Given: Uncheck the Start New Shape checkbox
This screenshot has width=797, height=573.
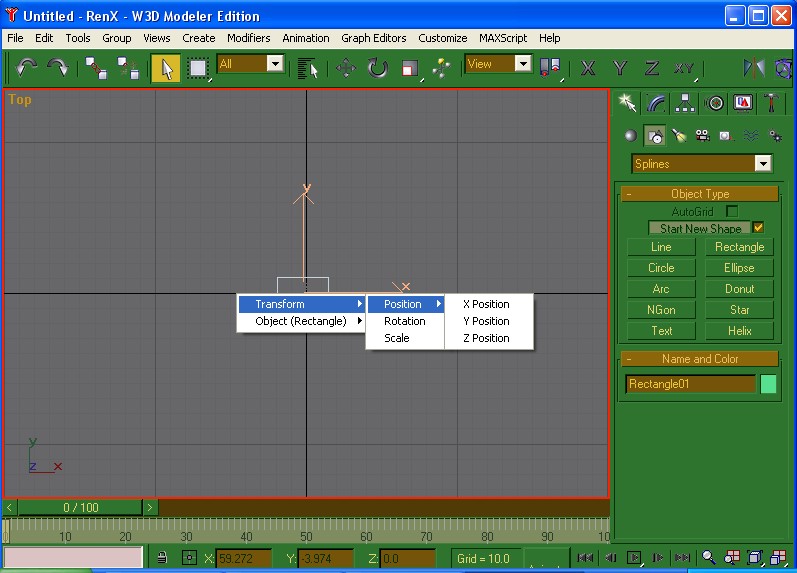Looking at the screenshot, I should [x=758, y=228].
